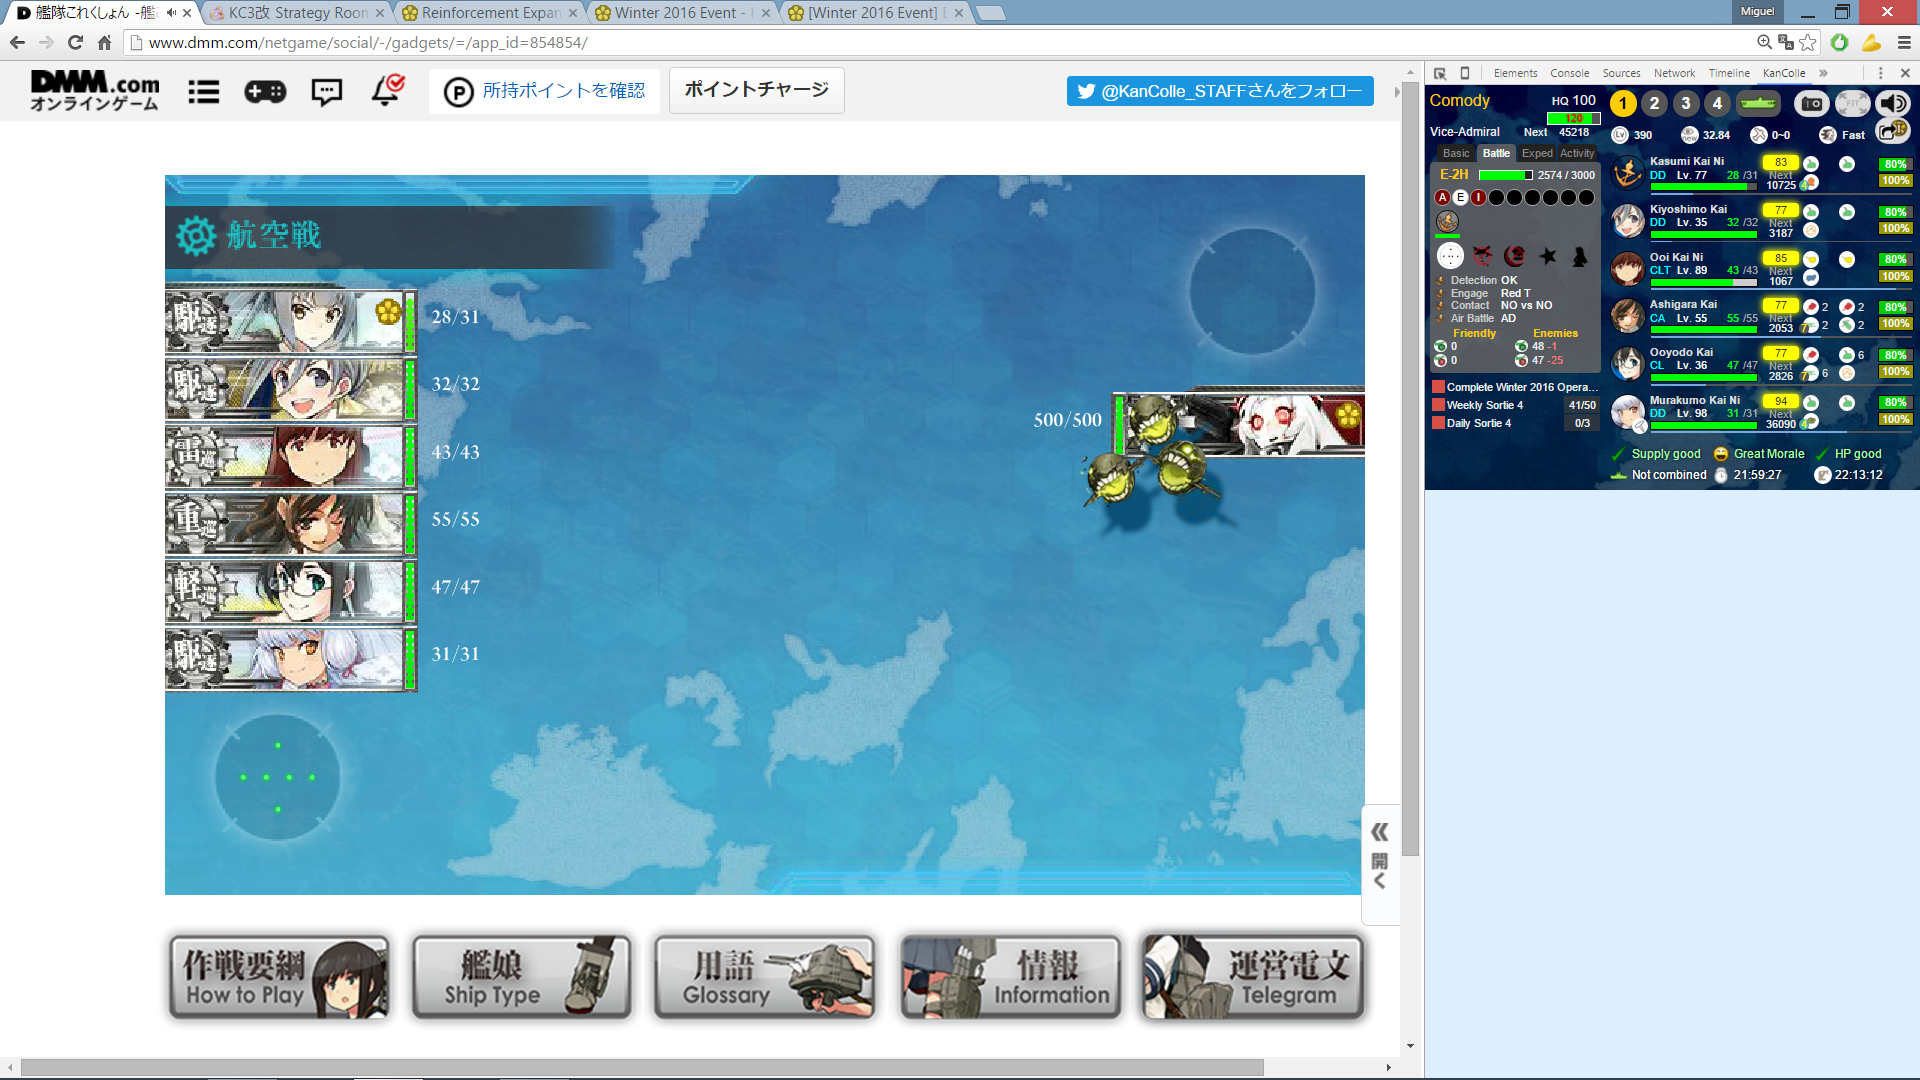Select fleet 4 button

pyautogui.click(x=1717, y=103)
